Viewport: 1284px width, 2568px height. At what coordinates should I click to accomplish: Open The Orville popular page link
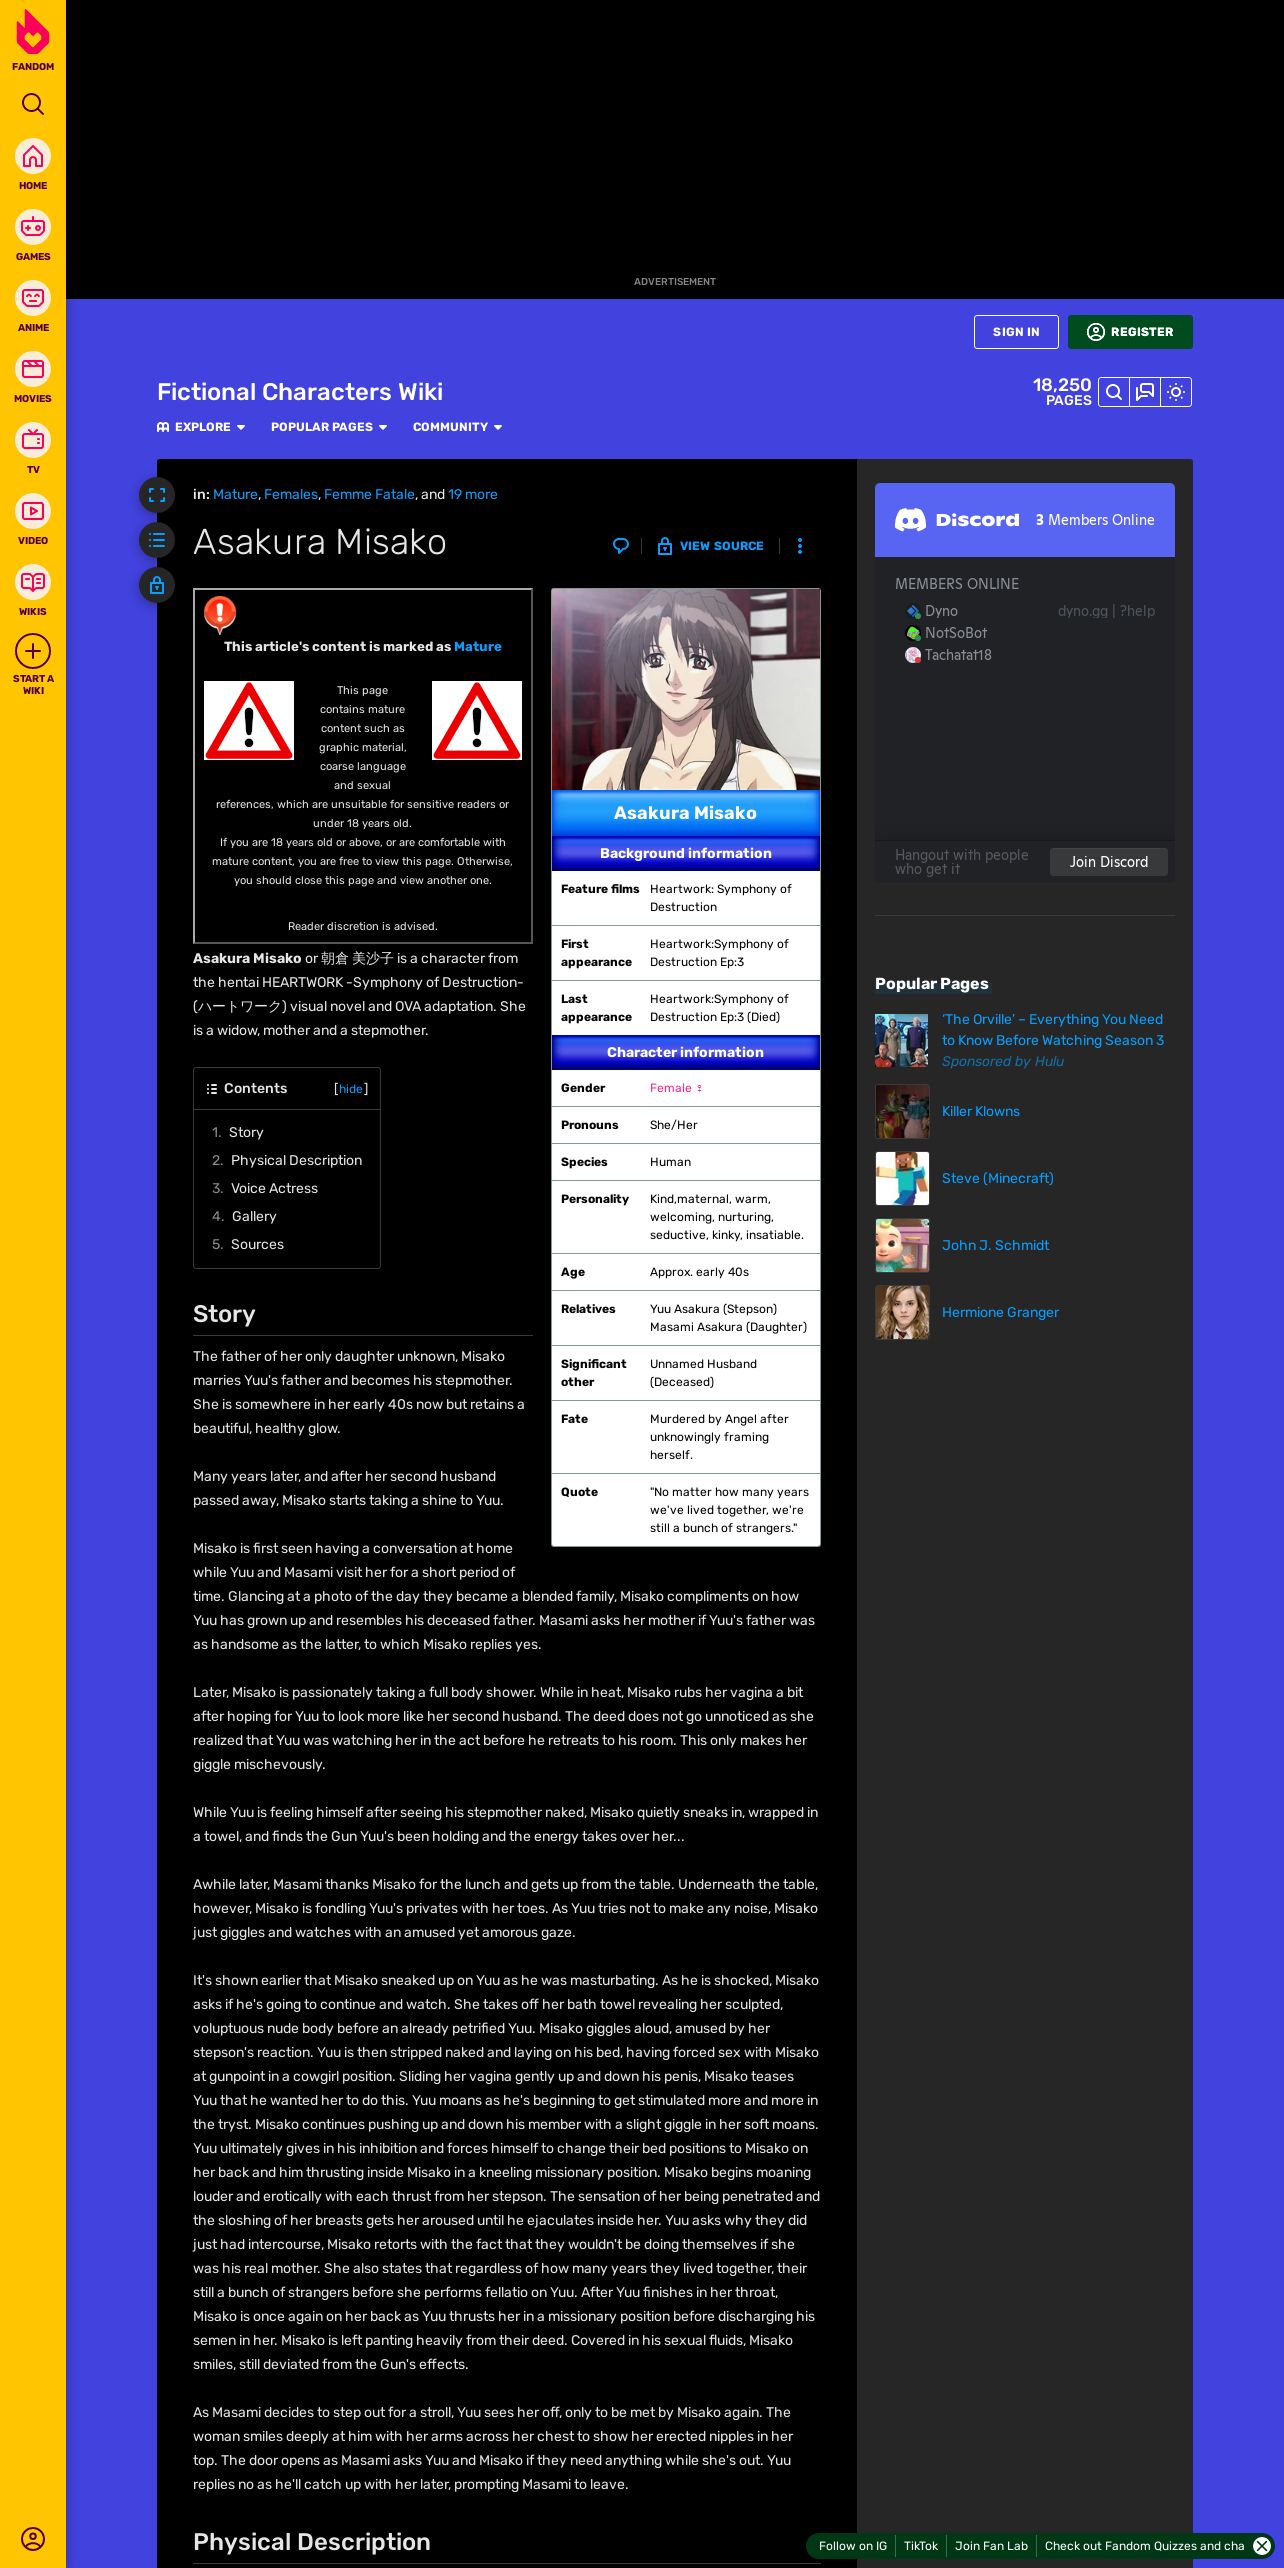pos(1052,1030)
